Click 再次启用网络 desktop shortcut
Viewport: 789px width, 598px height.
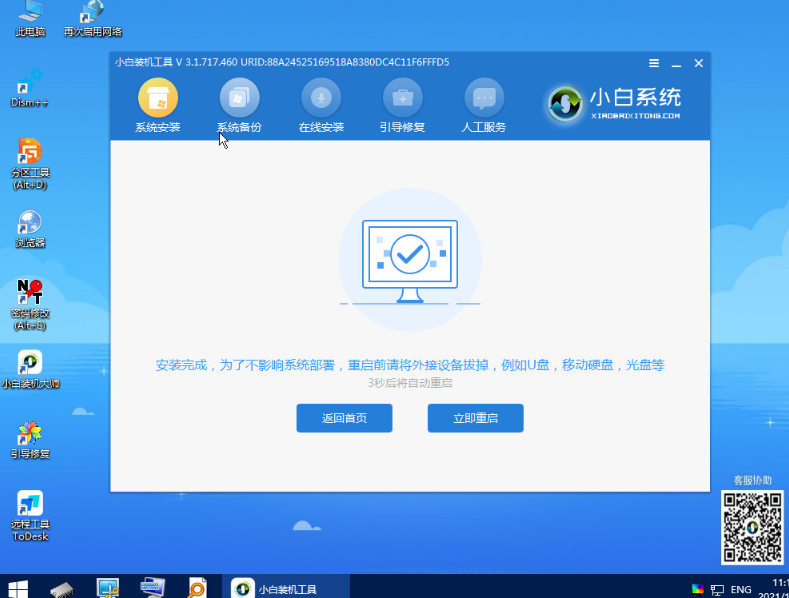(91, 17)
